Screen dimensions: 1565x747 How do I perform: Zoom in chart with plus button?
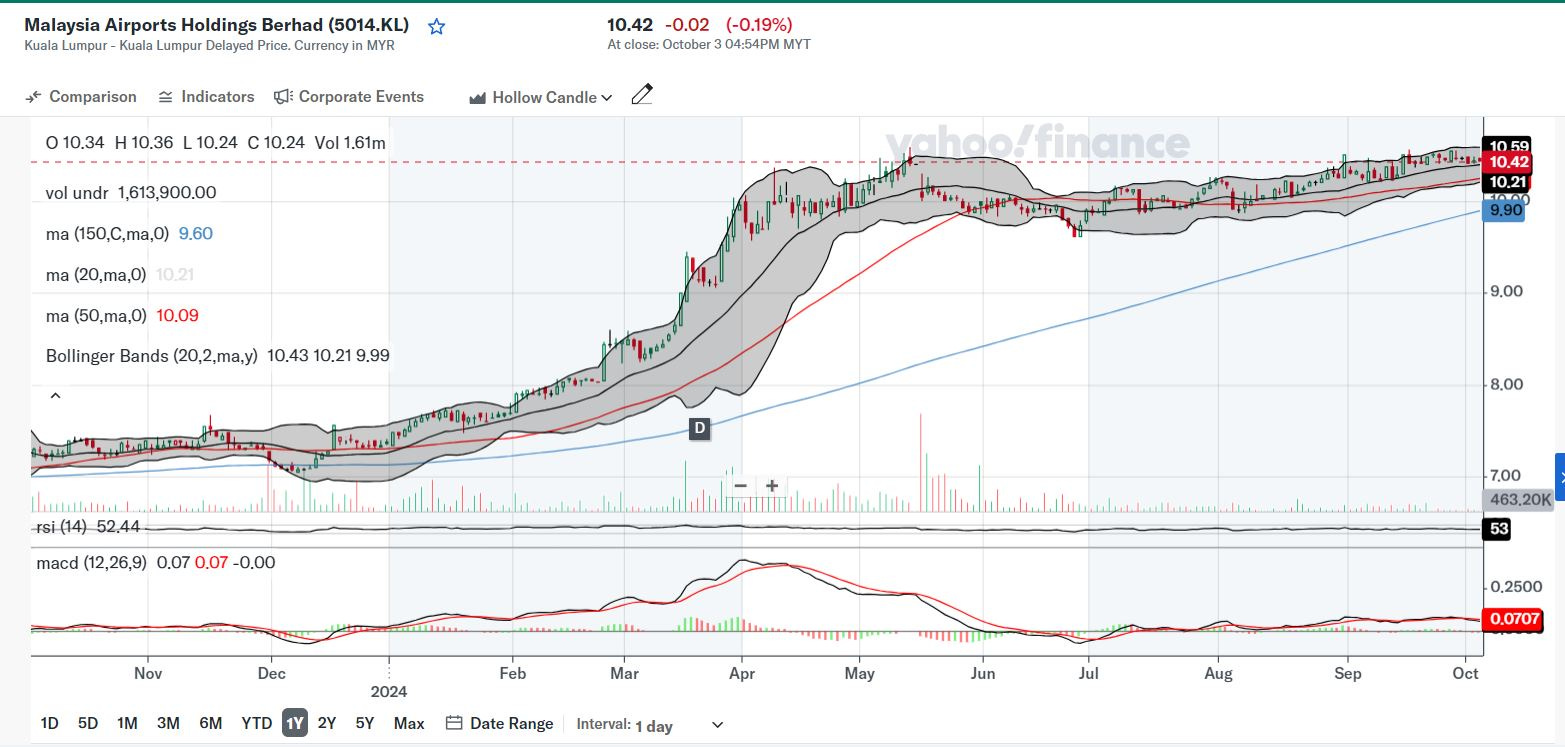772,486
